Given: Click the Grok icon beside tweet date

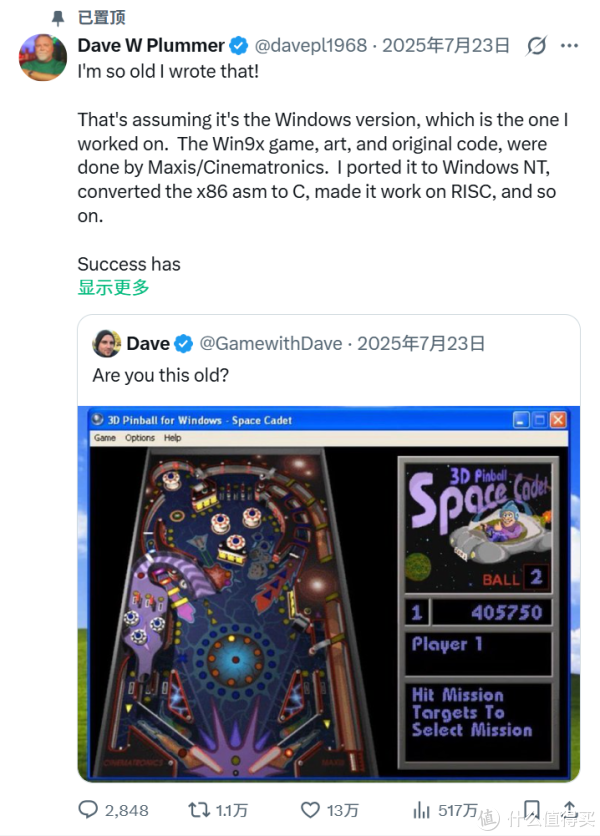Looking at the screenshot, I should click(x=536, y=46).
